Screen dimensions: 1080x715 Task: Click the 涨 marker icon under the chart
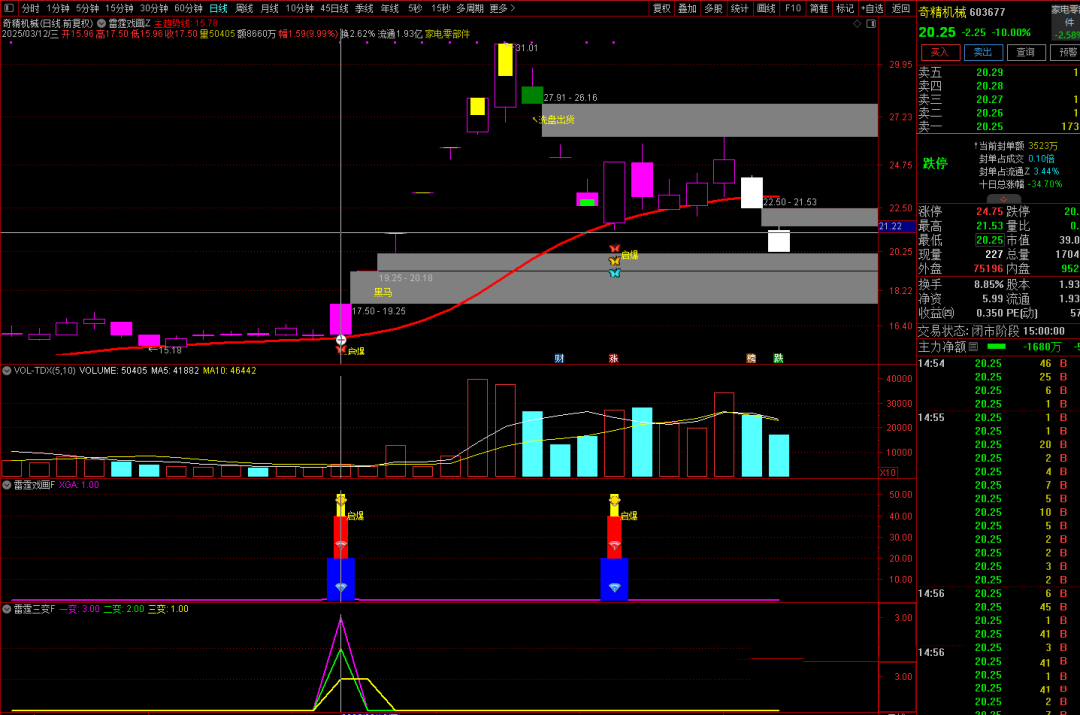click(x=613, y=358)
